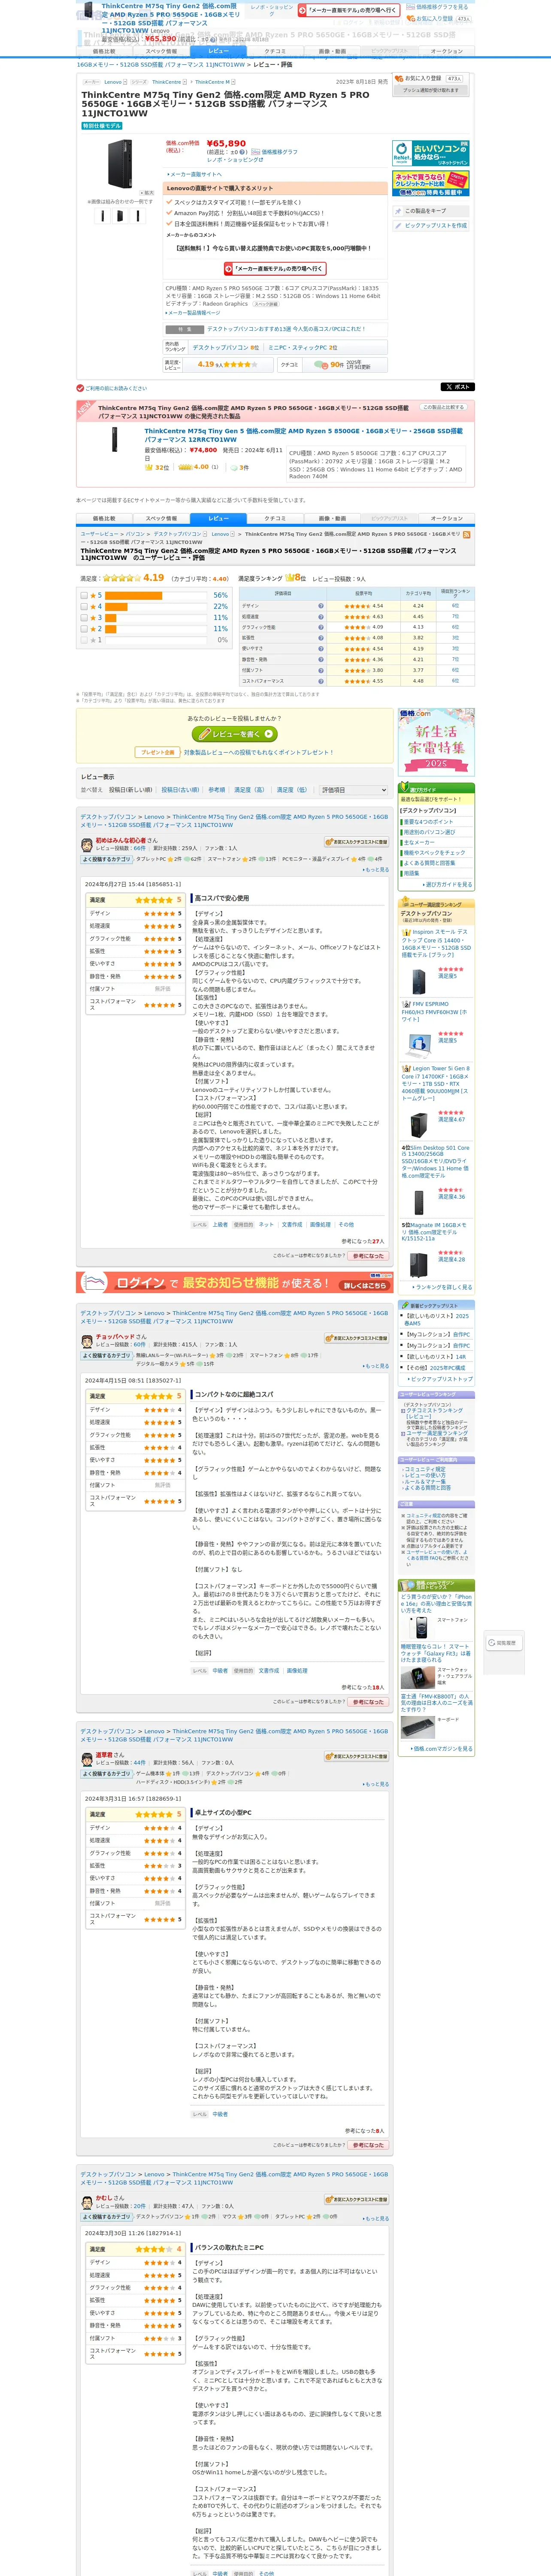
Task: Open help icon for 使いやすさ rating row
Action: (321, 649)
